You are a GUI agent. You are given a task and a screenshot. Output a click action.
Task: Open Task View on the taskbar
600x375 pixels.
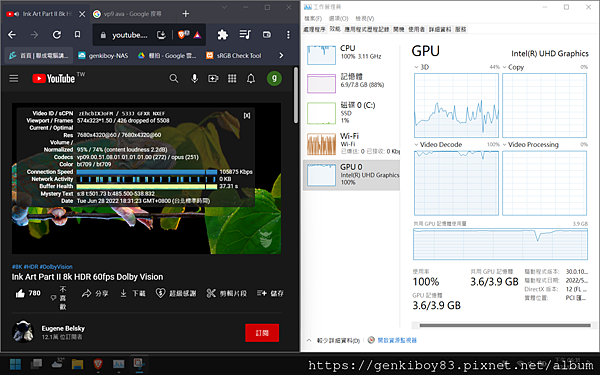(x=37, y=364)
